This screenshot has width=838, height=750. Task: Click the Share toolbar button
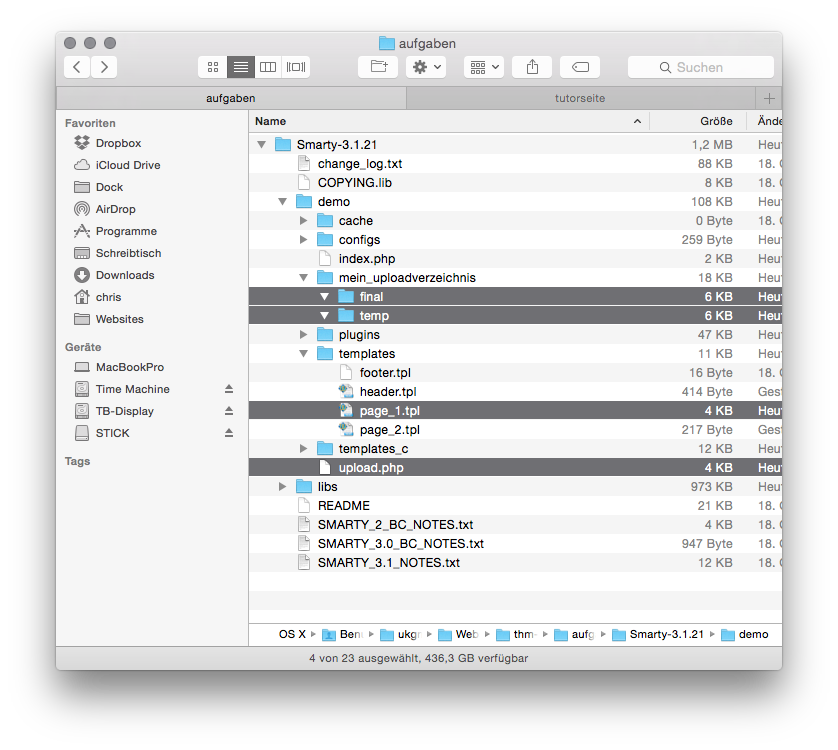532,67
